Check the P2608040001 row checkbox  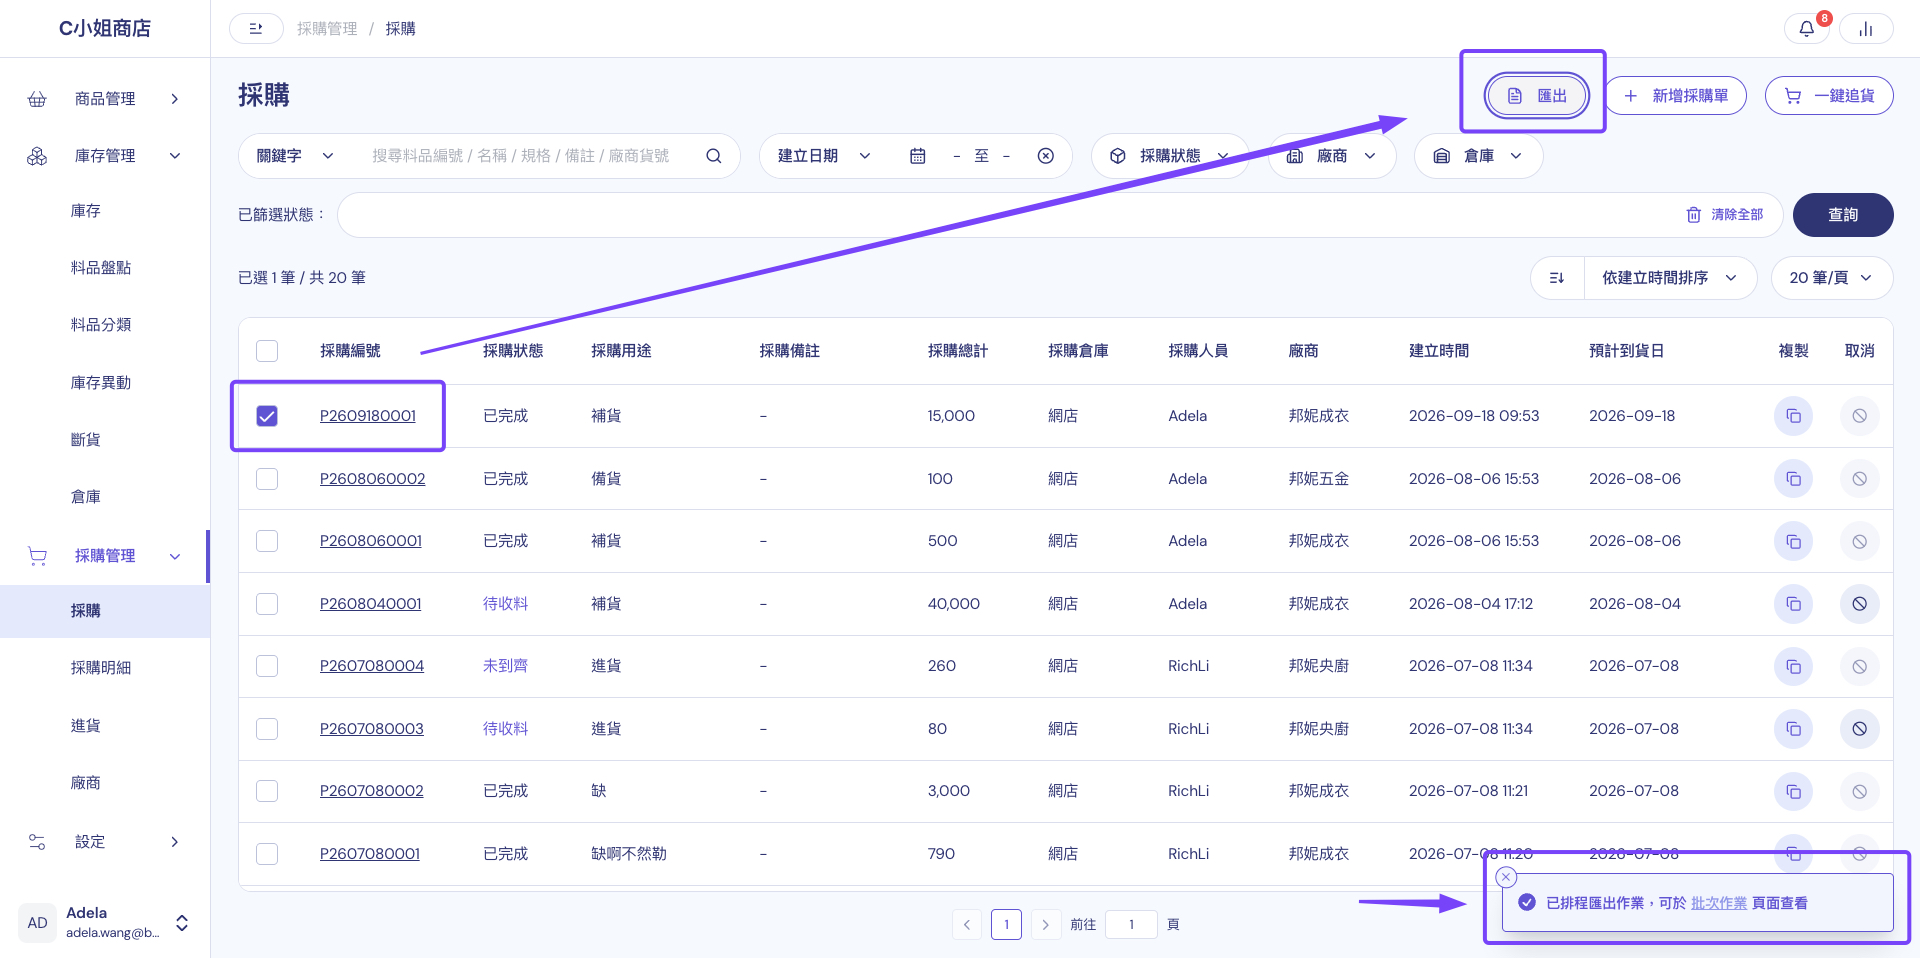[x=267, y=604]
